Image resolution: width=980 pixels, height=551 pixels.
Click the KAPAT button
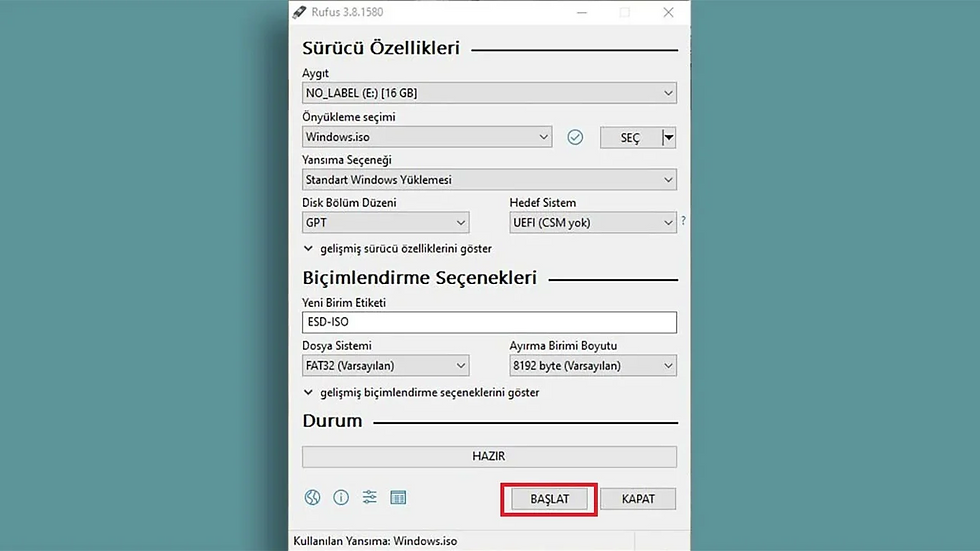pyautogui.click(x=638, y=499)
